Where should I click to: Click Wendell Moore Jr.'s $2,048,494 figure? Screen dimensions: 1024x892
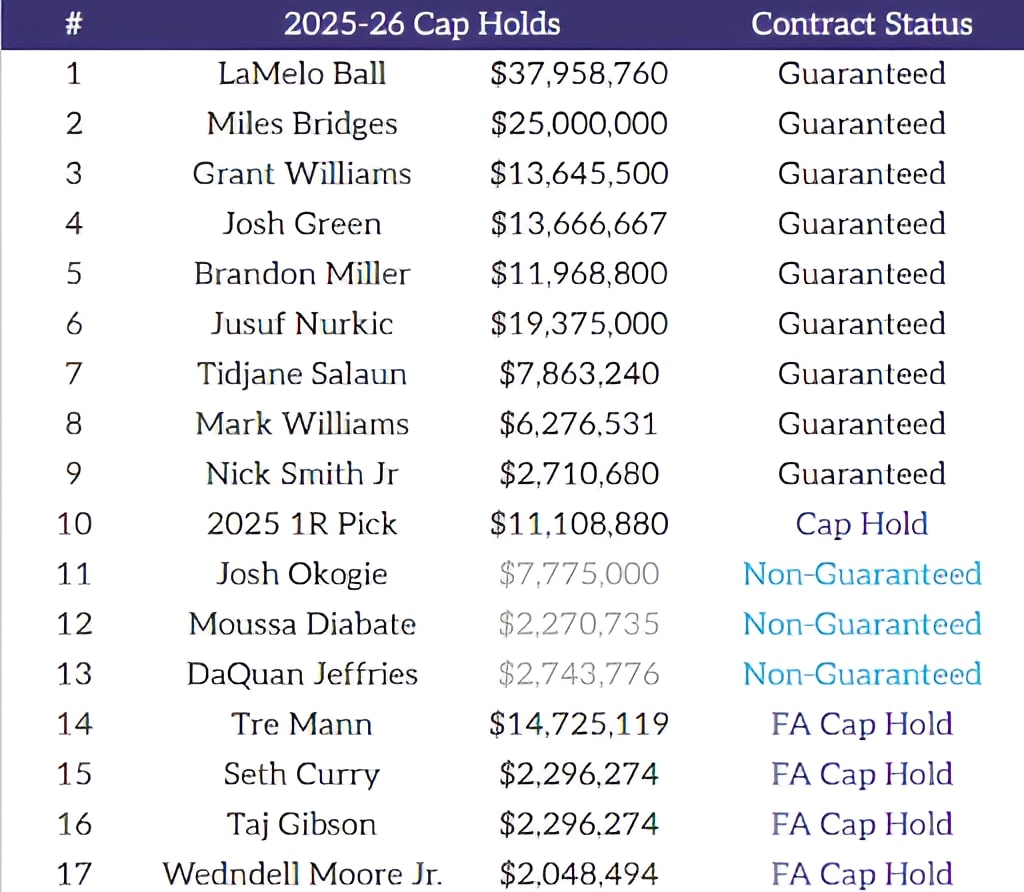(x=579, y=873)
